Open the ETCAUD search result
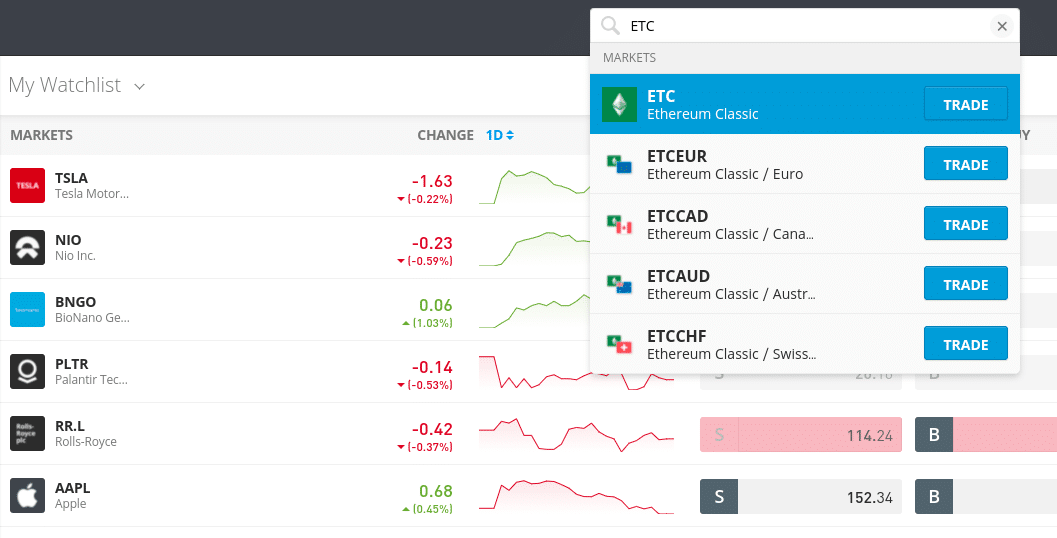This screenshot has width=1057, height=538. [x=804, y=284]
